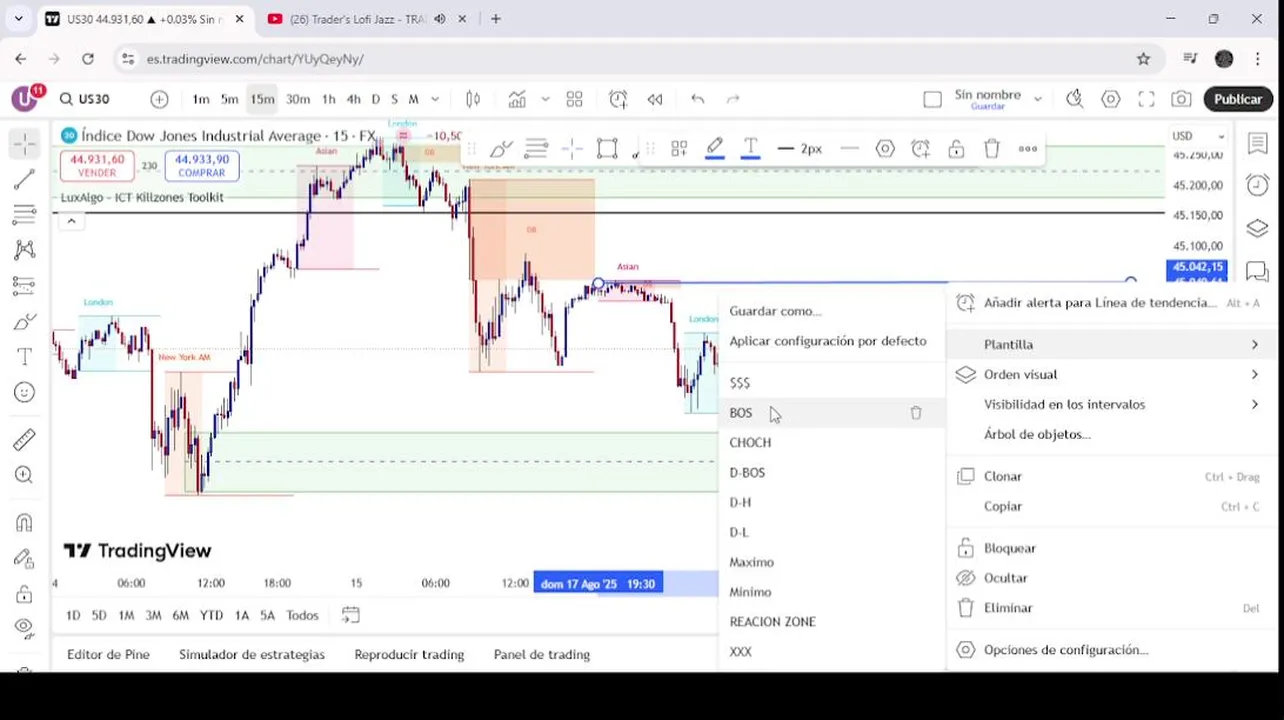Select the ruler measure tool

pyautogui.click(x=24, y=439)
